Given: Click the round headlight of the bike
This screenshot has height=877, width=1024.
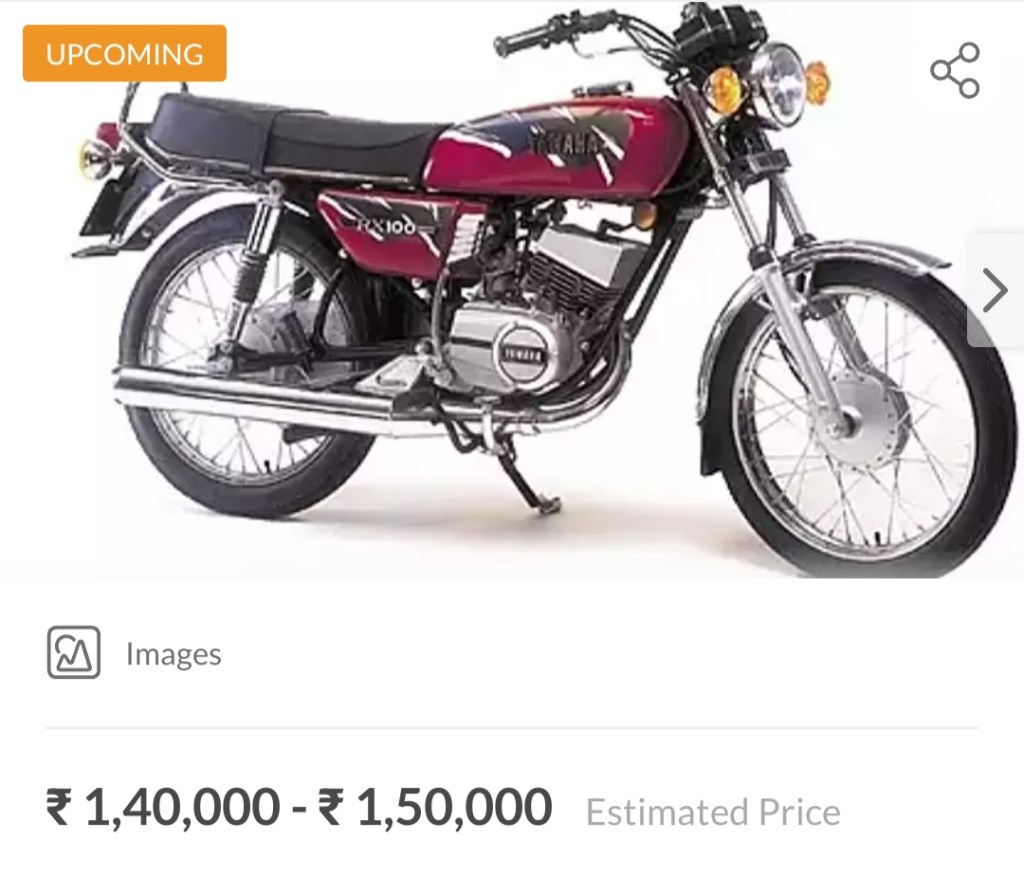Looking at the screenshot, I should (777, 84).
